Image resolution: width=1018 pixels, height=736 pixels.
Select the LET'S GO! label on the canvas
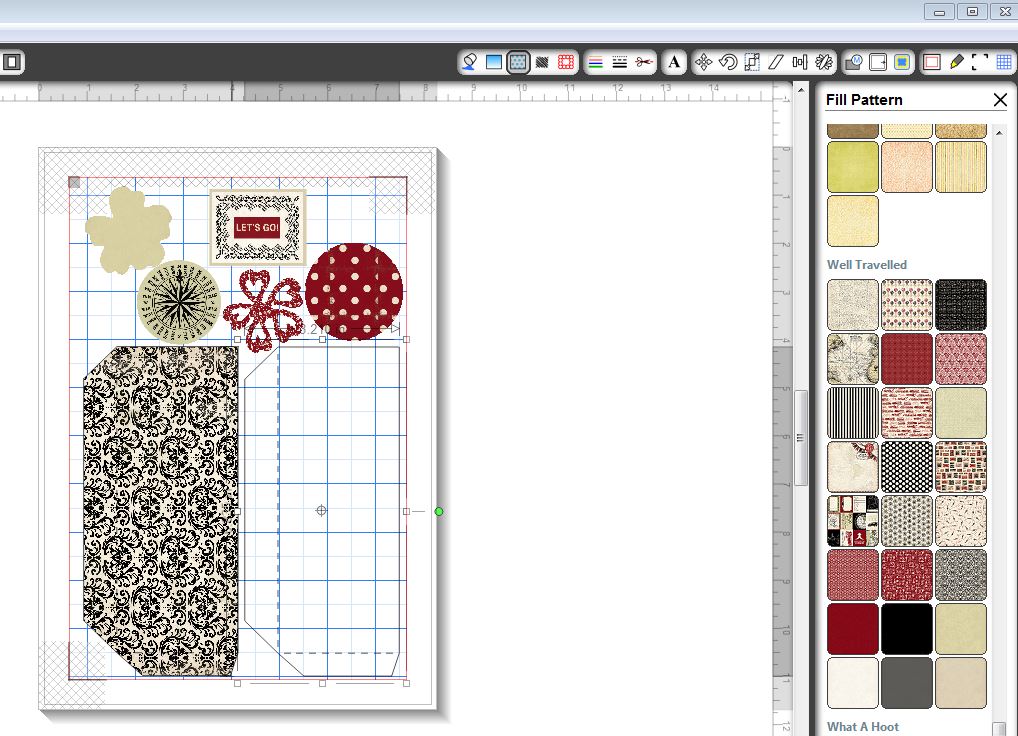tap(257, 227)
